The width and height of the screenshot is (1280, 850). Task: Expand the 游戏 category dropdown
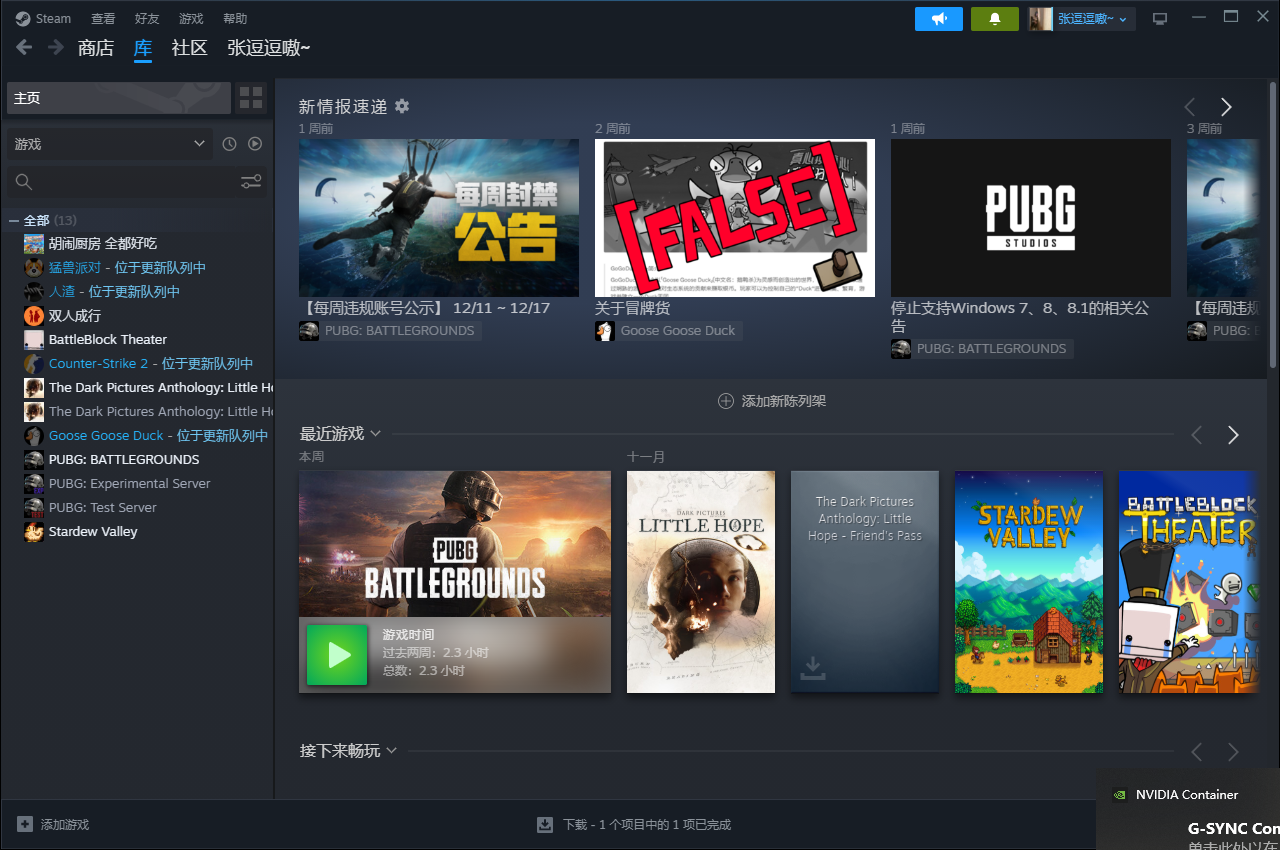click(x=110, y=144)
